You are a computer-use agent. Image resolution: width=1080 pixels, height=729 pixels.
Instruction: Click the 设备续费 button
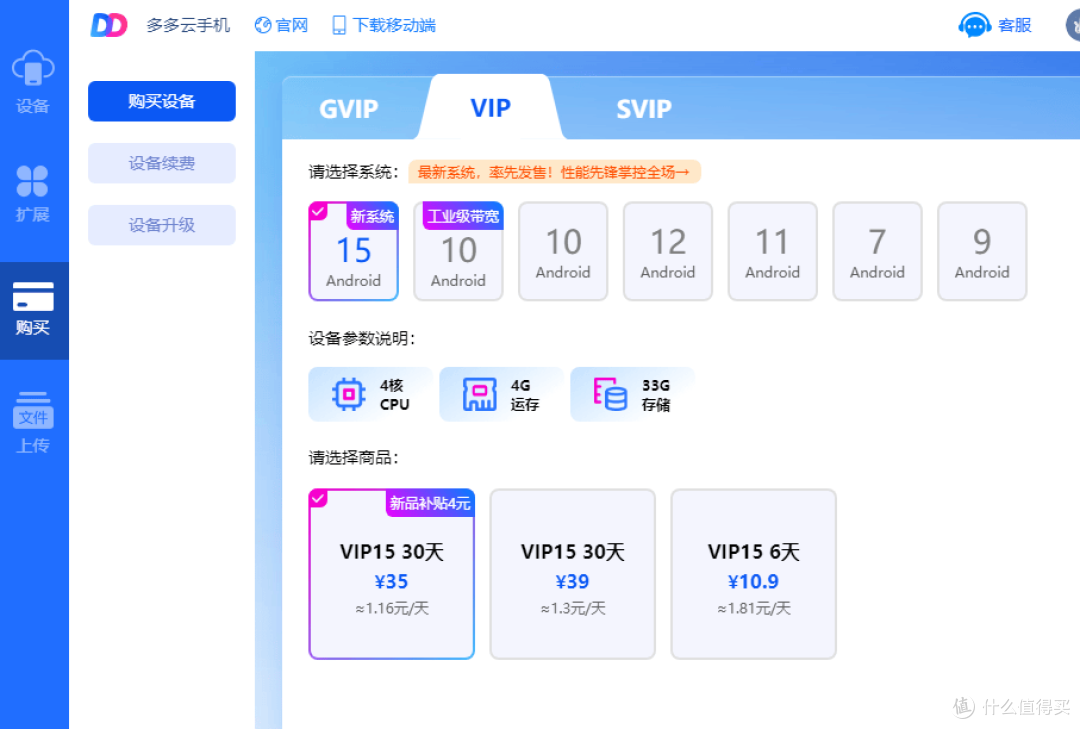pos(162,163)
